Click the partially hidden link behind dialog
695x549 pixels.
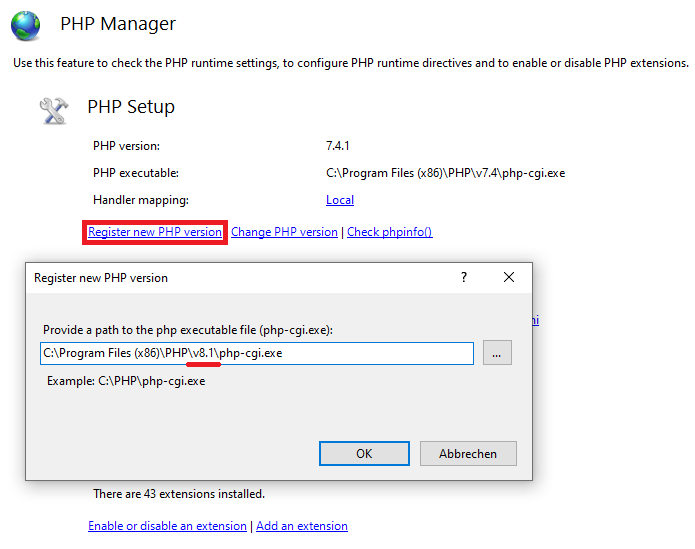coord(535,320)
